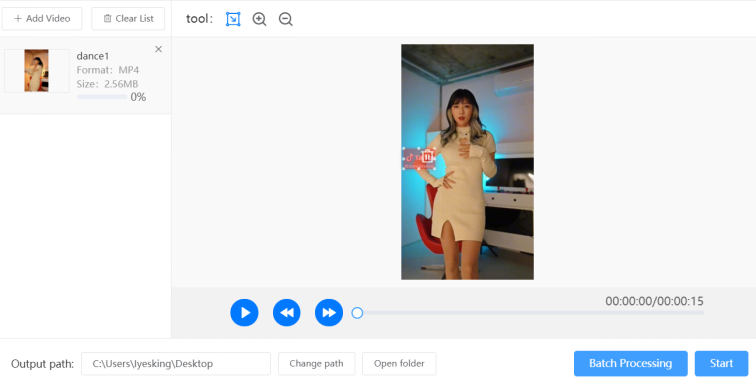
Task: Fast forward the video preview
Action: click(329, 313)
